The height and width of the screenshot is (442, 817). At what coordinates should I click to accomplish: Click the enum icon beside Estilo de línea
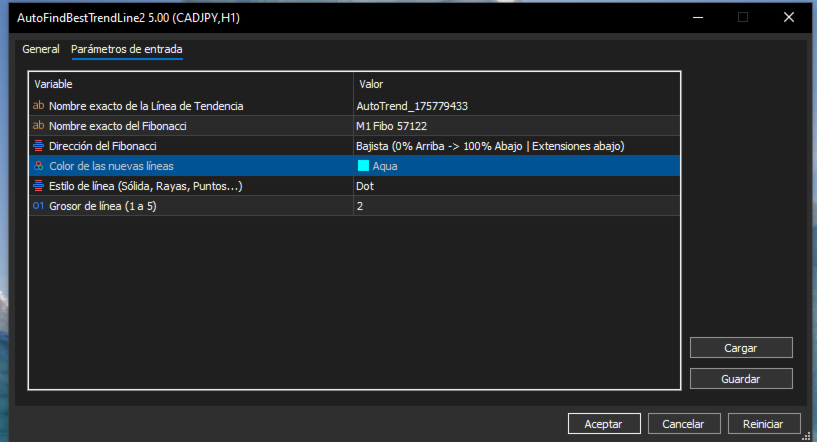[39, 186]
